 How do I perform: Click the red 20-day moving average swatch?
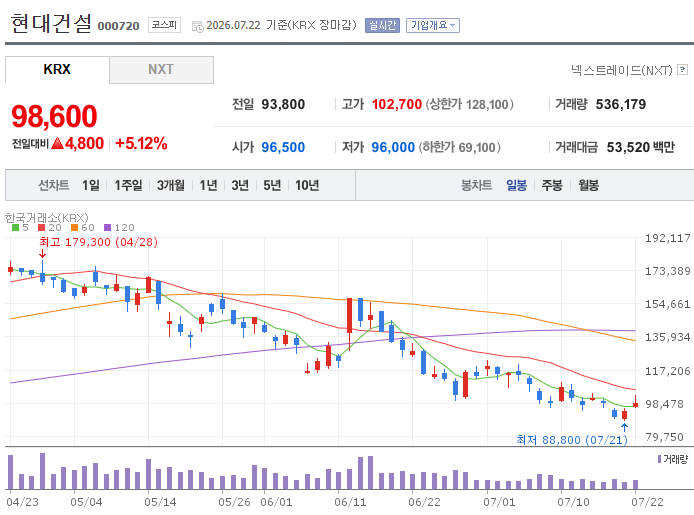[x=42, y=227]
